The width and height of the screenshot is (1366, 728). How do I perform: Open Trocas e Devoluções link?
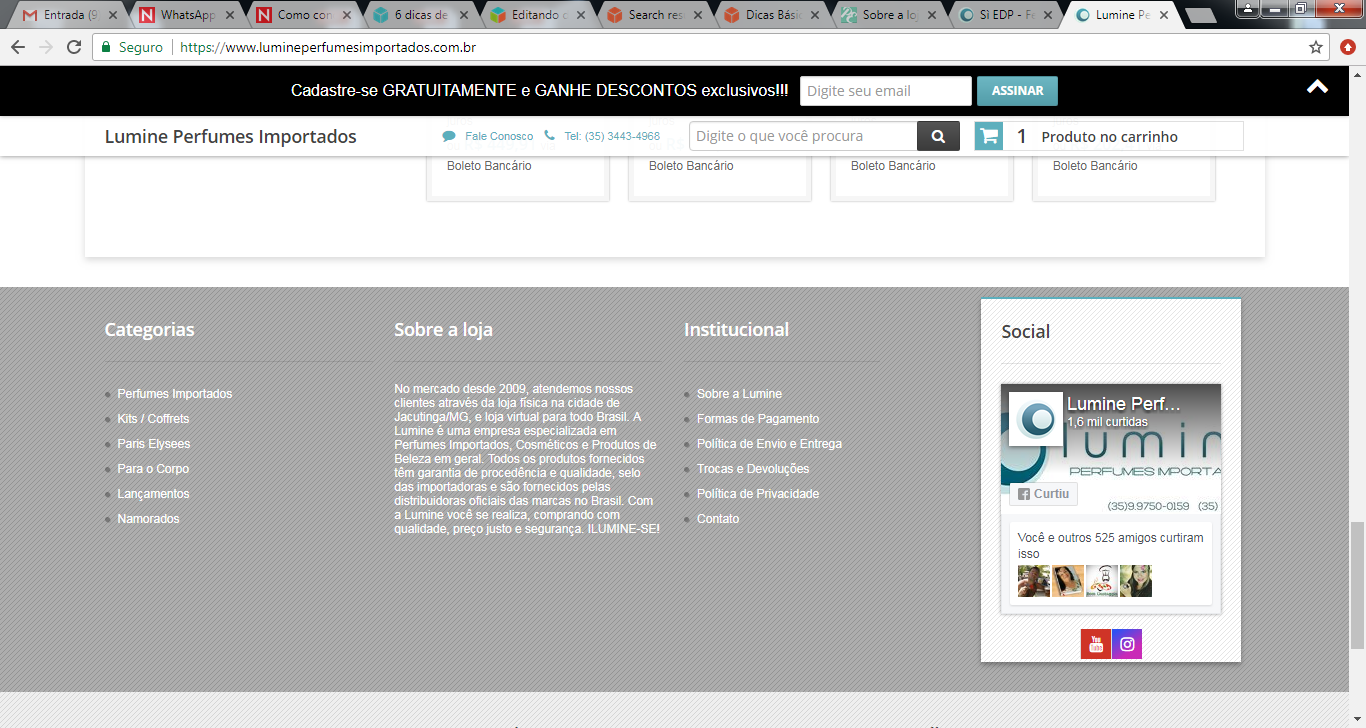(753, 469)
